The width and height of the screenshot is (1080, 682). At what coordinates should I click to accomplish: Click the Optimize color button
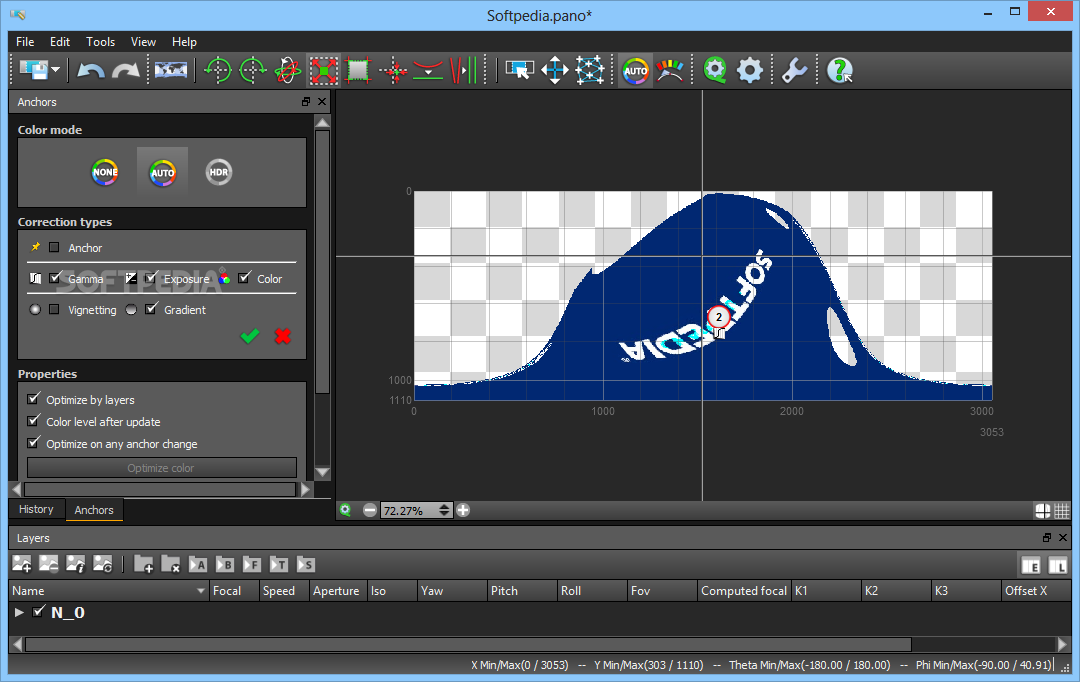tap(162, 468)
